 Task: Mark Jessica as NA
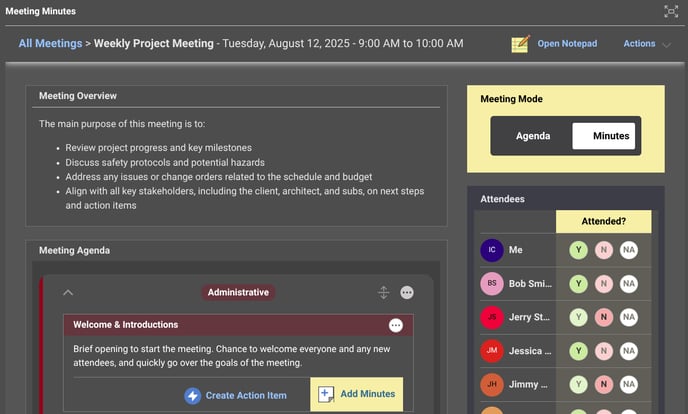tap(629, 351)
